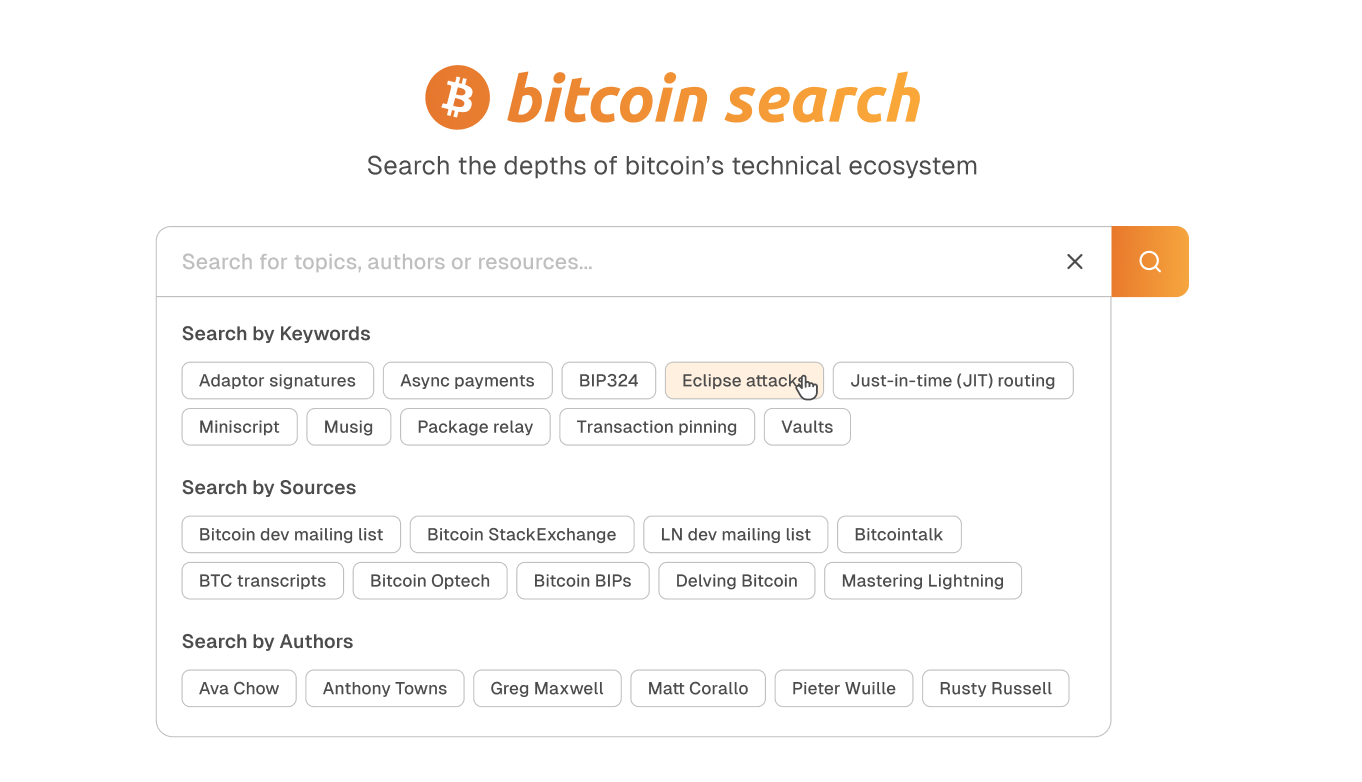Select author Greg Maxwell

[547, 689]
